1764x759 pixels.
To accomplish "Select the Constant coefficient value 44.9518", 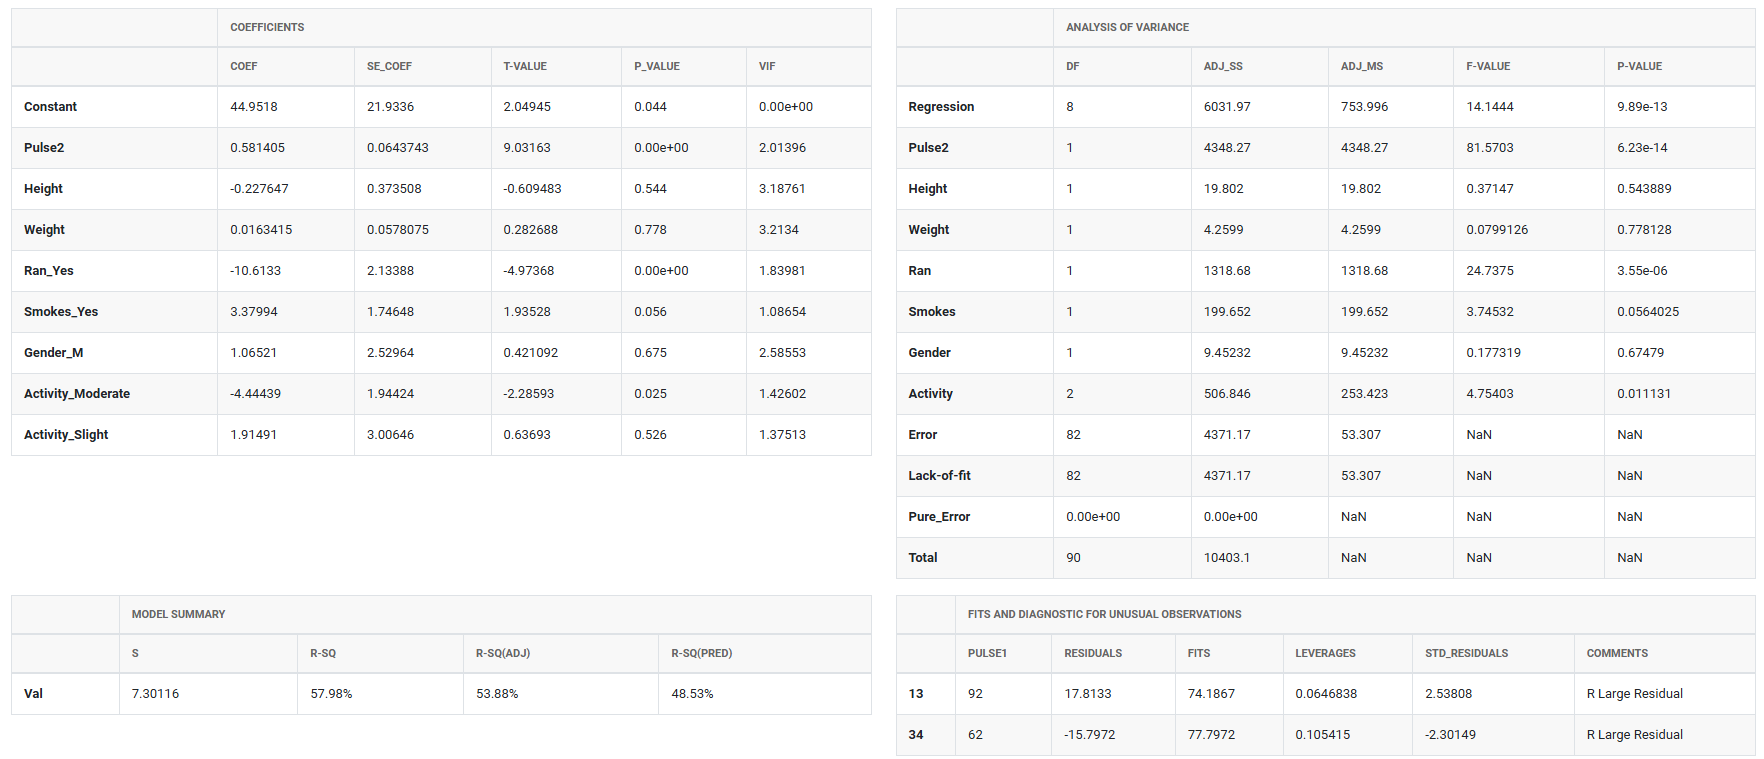I will (254, 107).
